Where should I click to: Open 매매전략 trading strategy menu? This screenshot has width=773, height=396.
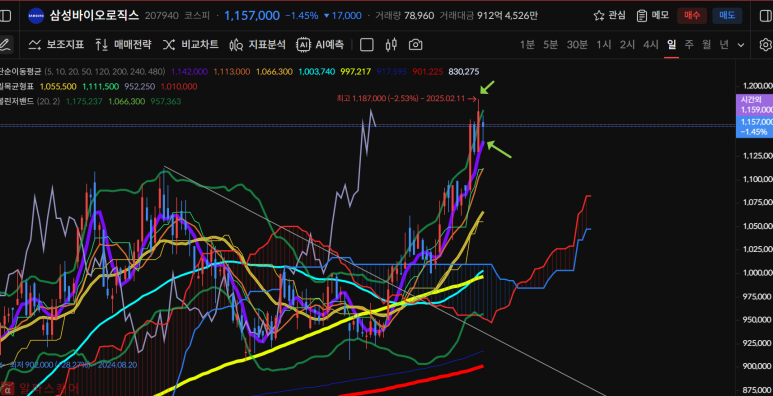point(123,45)
